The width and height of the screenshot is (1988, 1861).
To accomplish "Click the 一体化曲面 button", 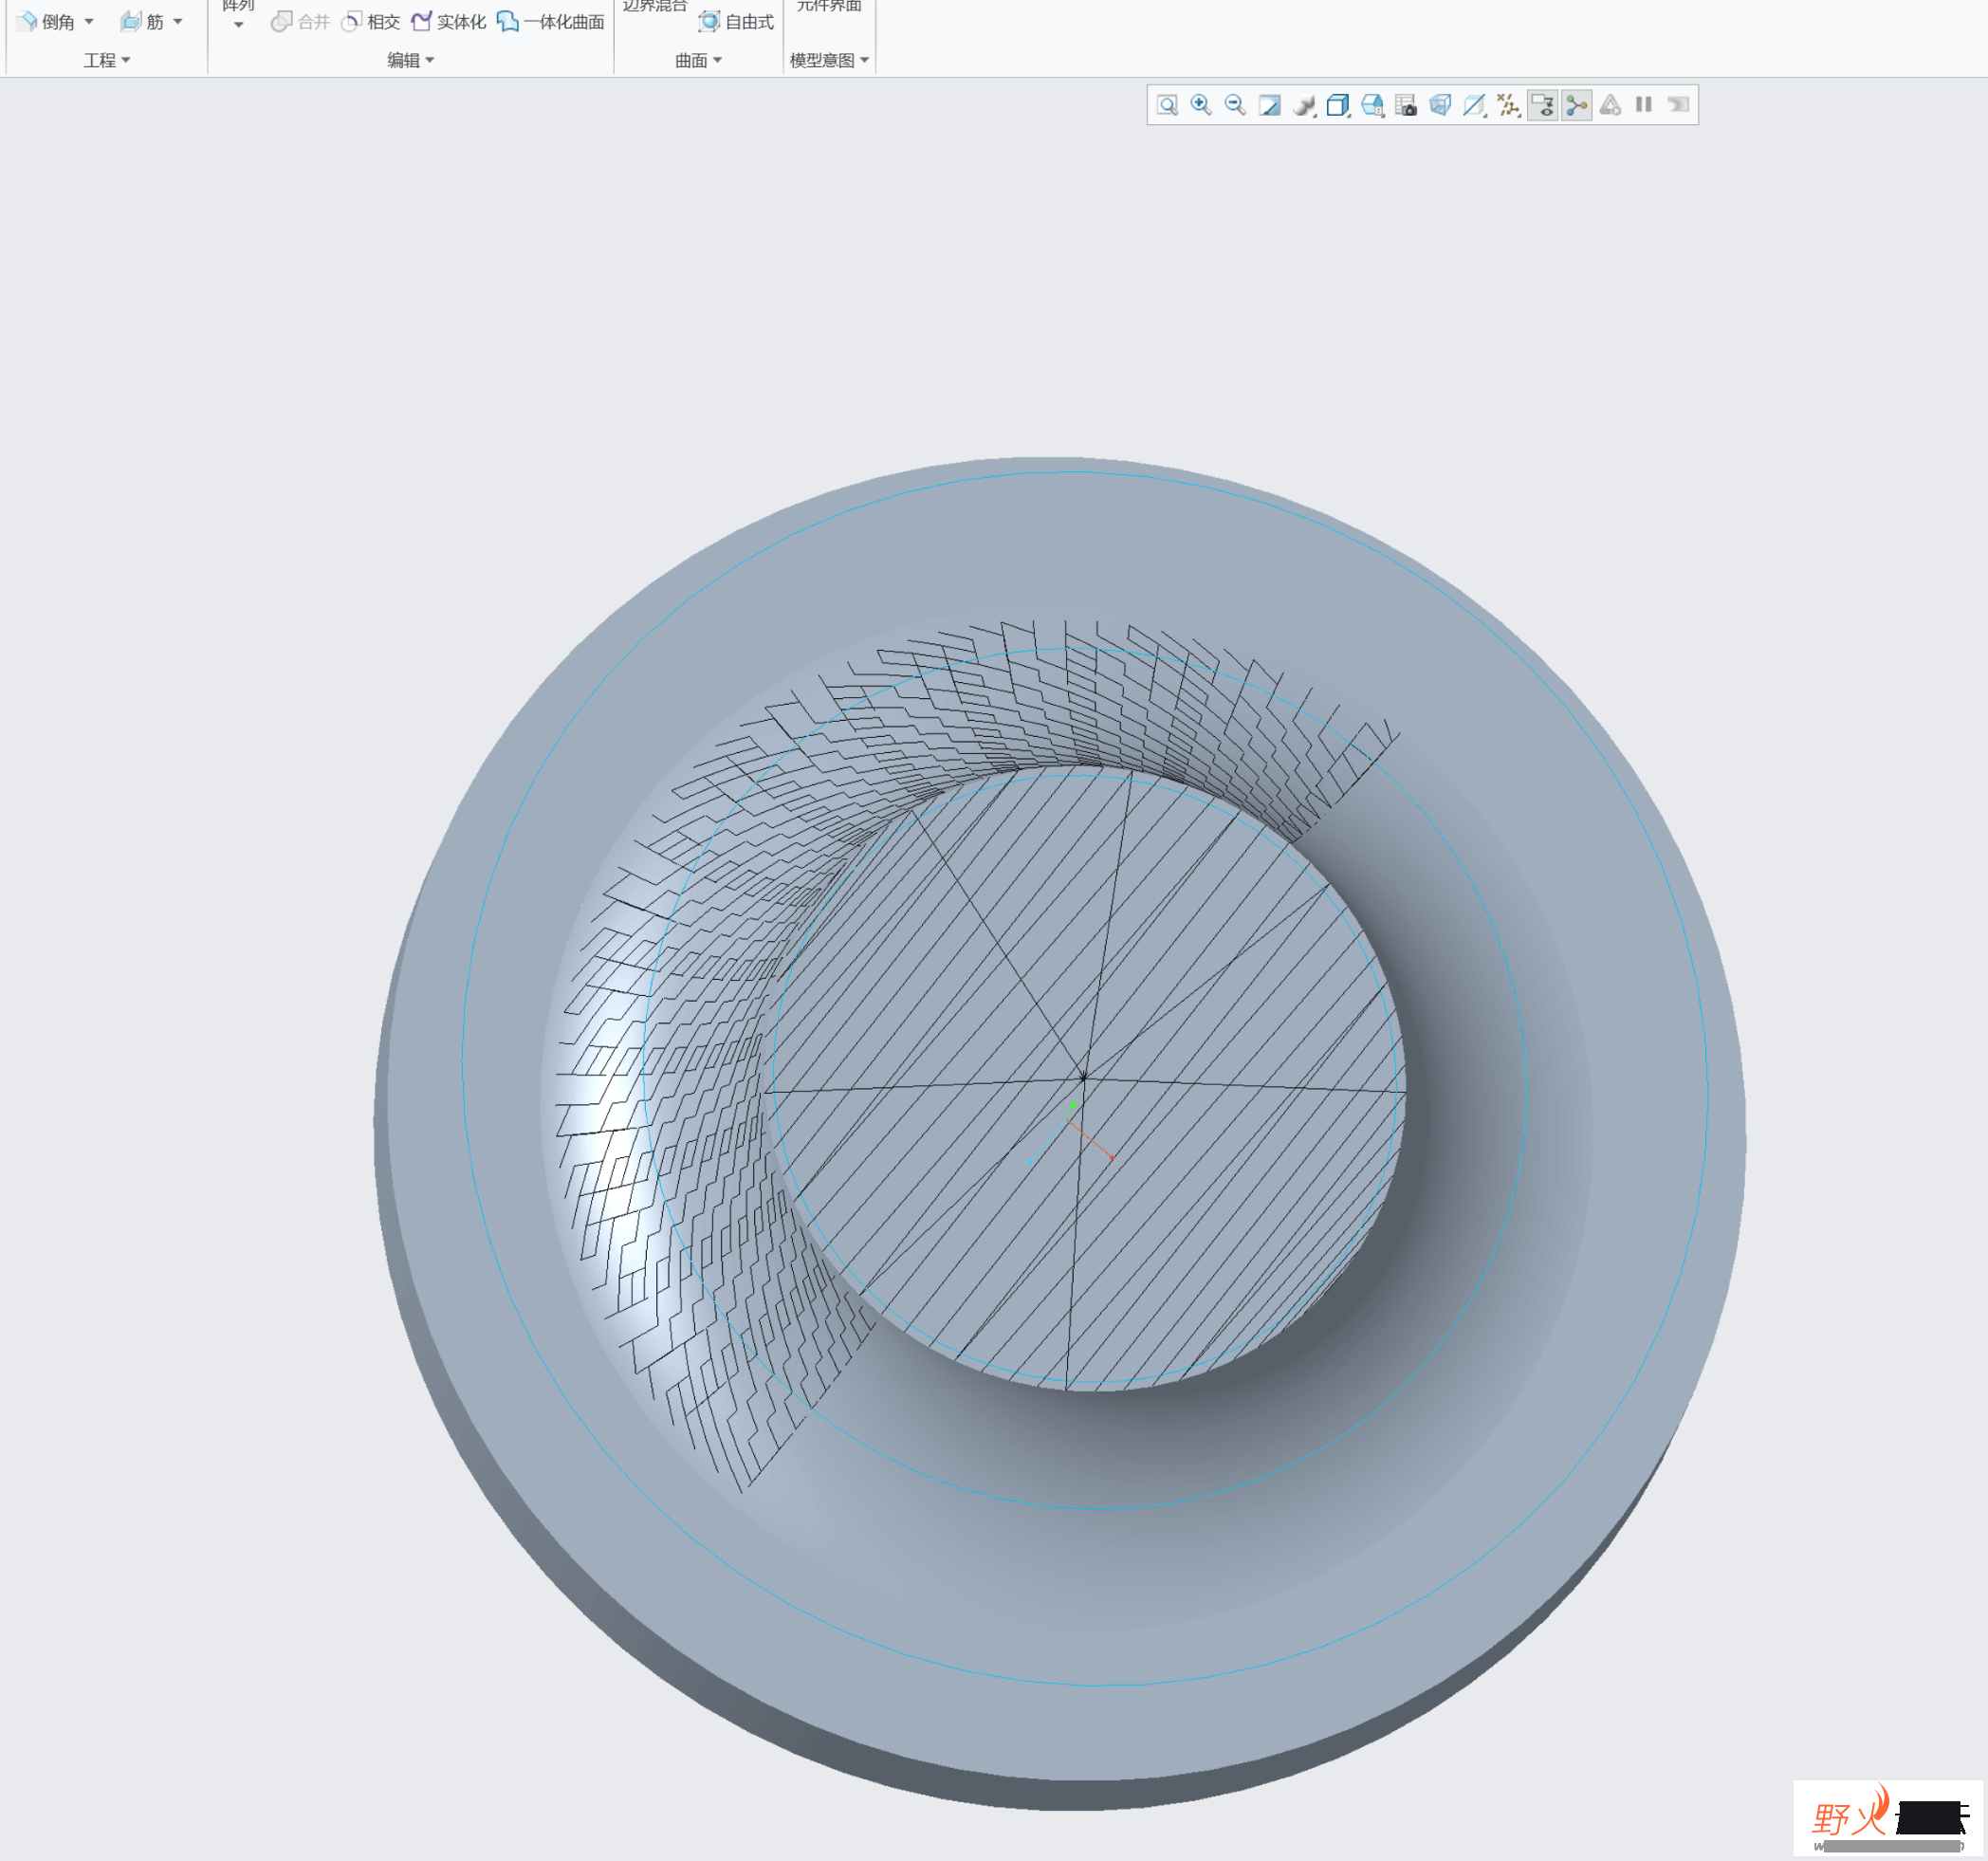I will 551,22.
